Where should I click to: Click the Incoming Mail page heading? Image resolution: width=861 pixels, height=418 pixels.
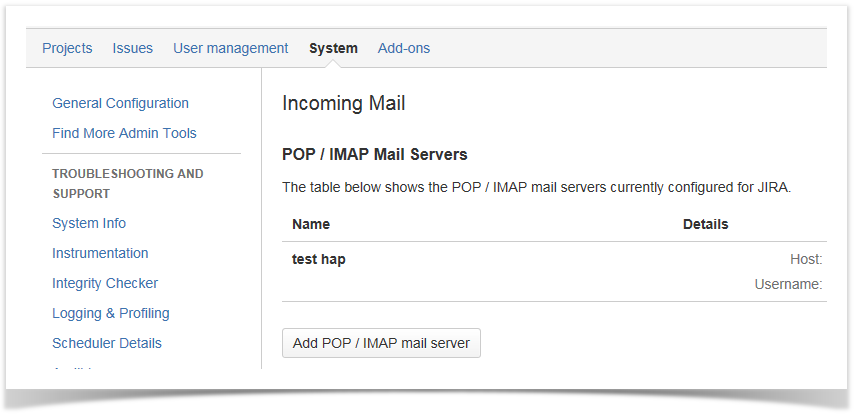coord(343,103)
